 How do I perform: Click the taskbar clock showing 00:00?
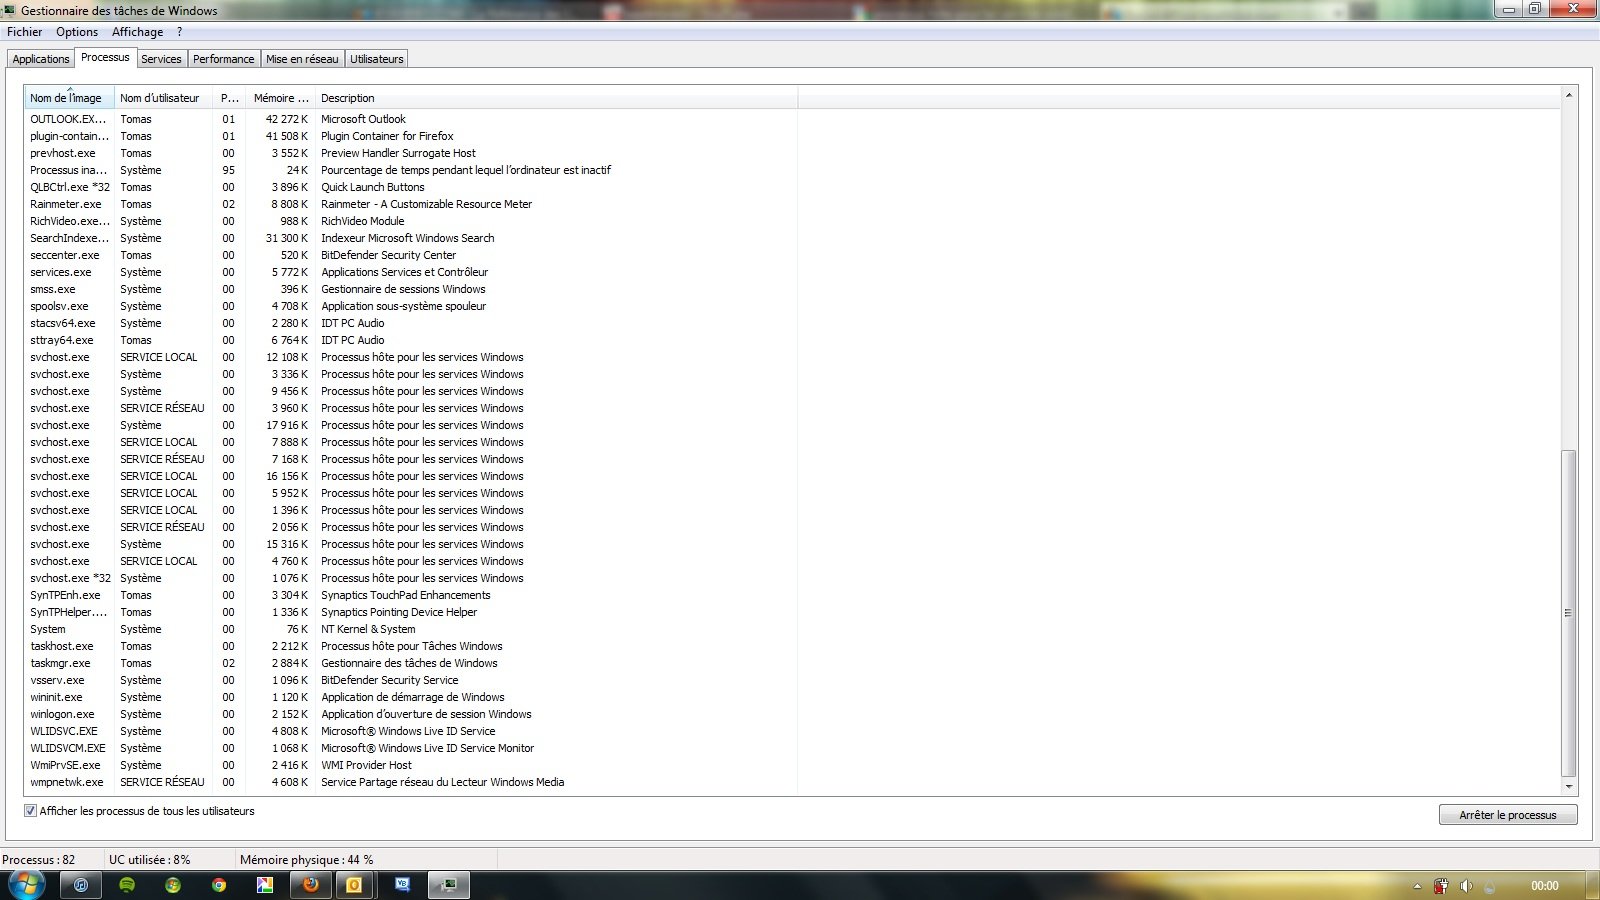[x=1544, y=886]
